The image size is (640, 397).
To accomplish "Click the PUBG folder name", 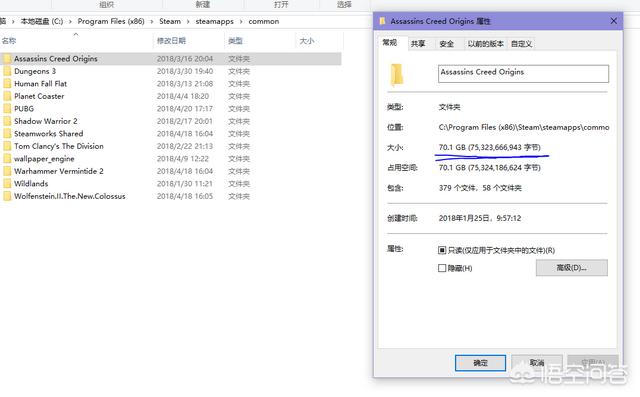I will click(x=24, y=109).
